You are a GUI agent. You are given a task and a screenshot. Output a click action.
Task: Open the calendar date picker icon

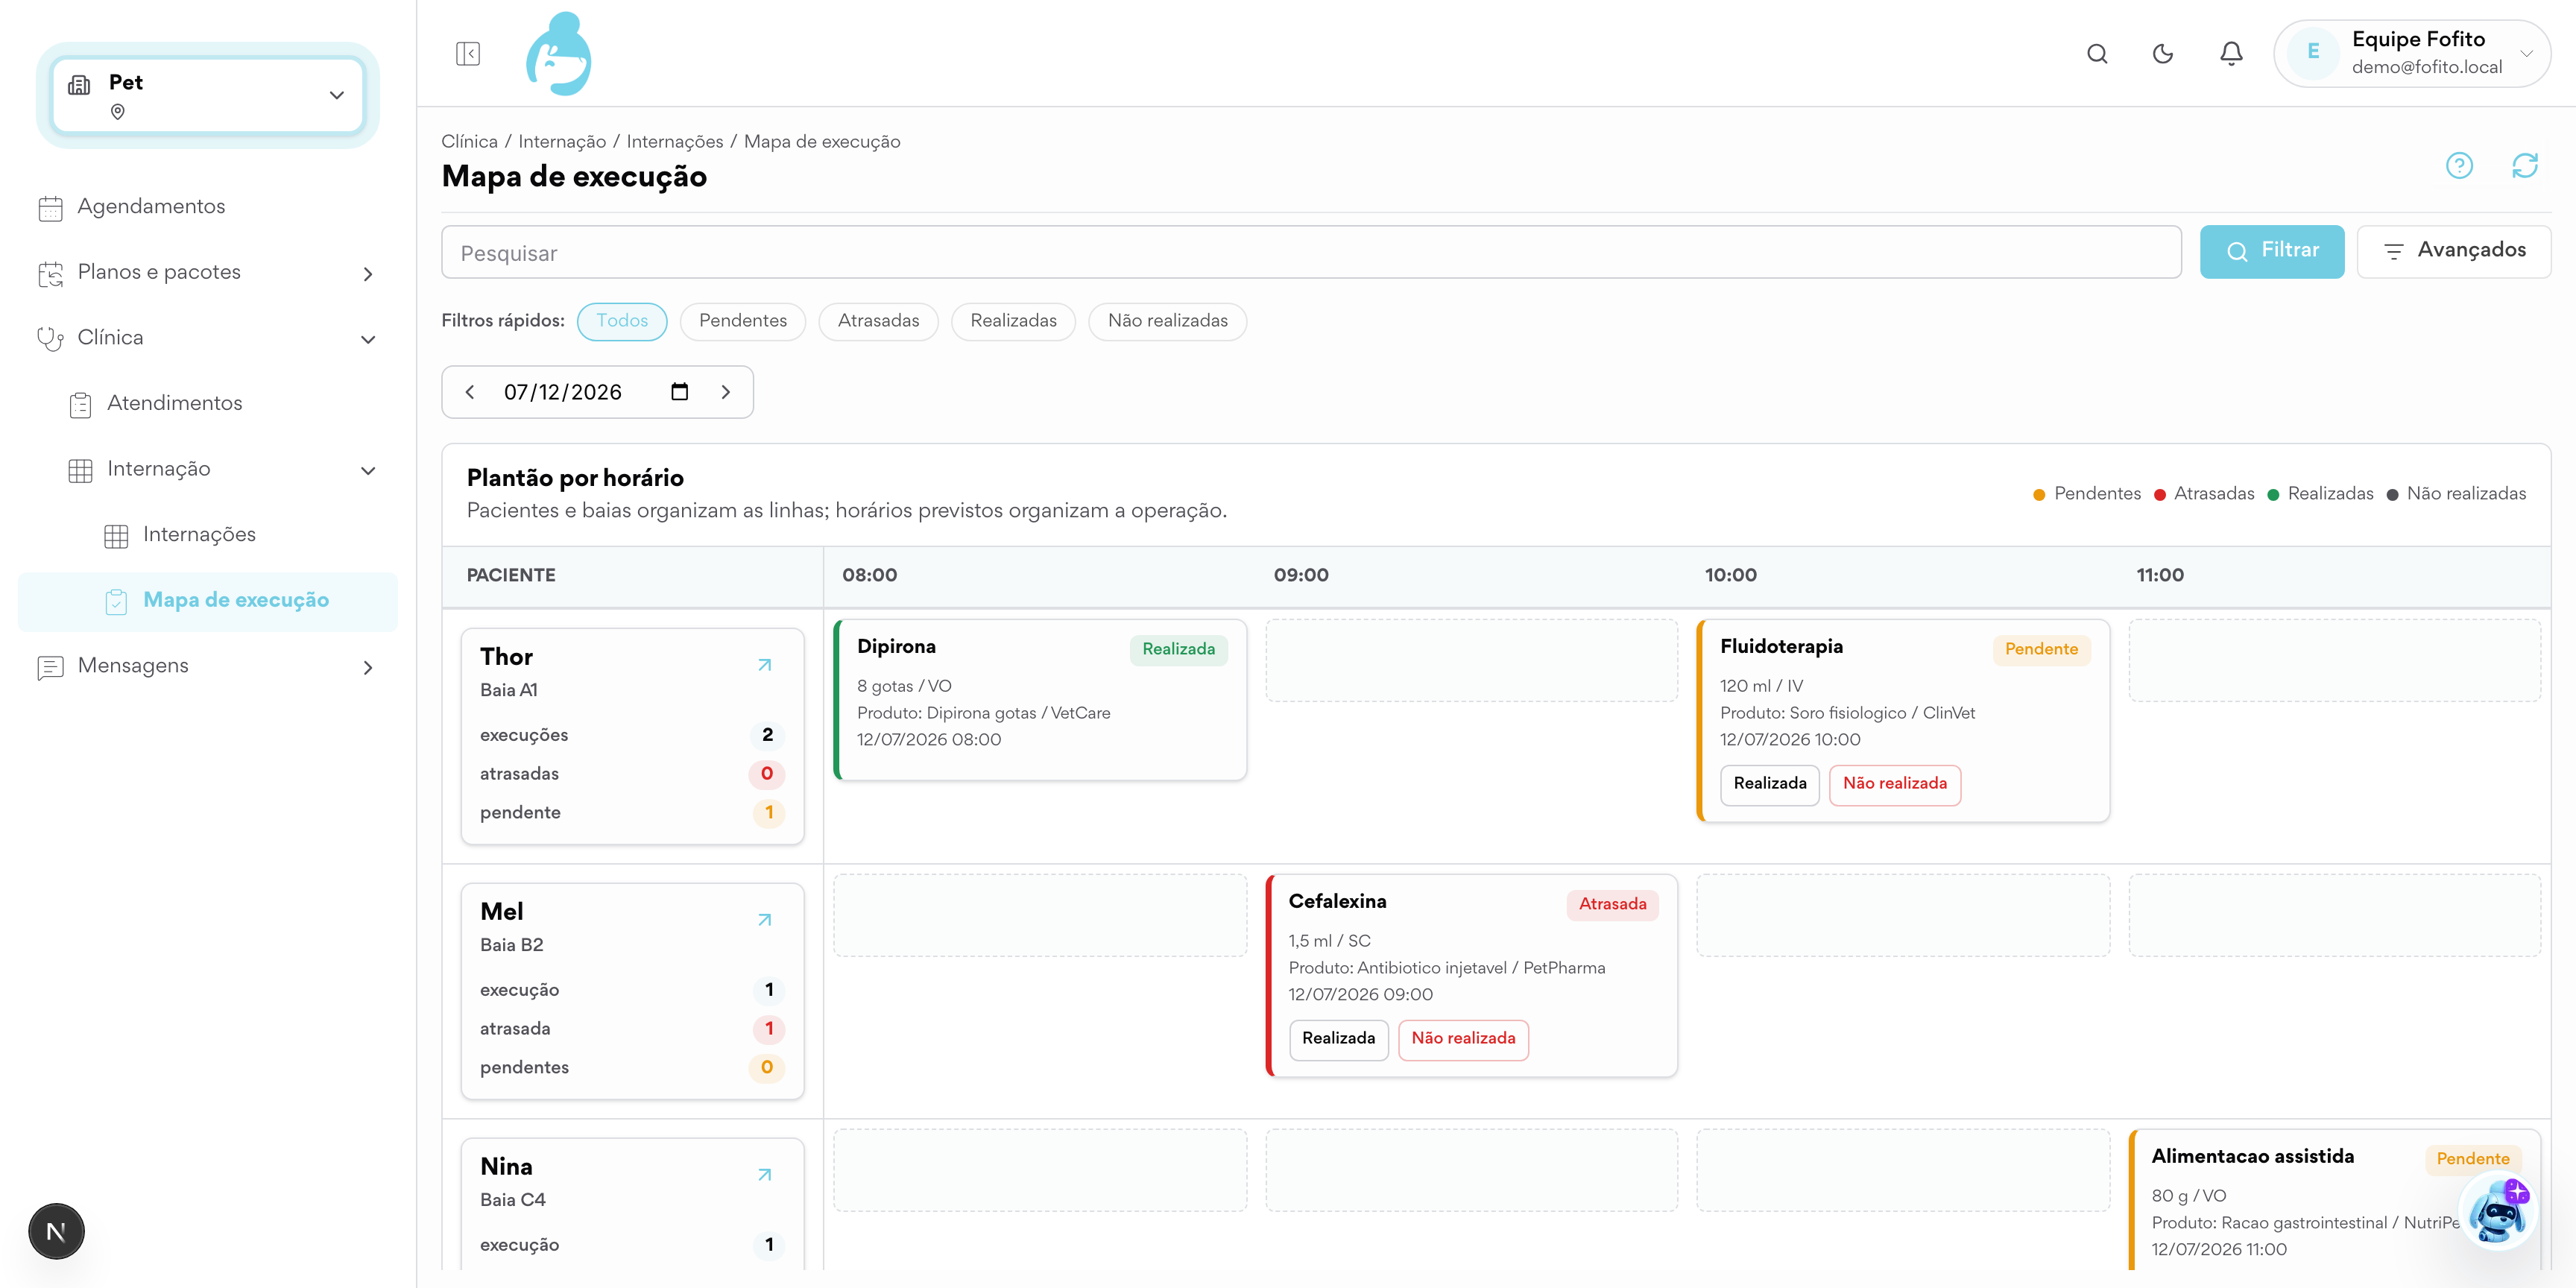point(680,392)
